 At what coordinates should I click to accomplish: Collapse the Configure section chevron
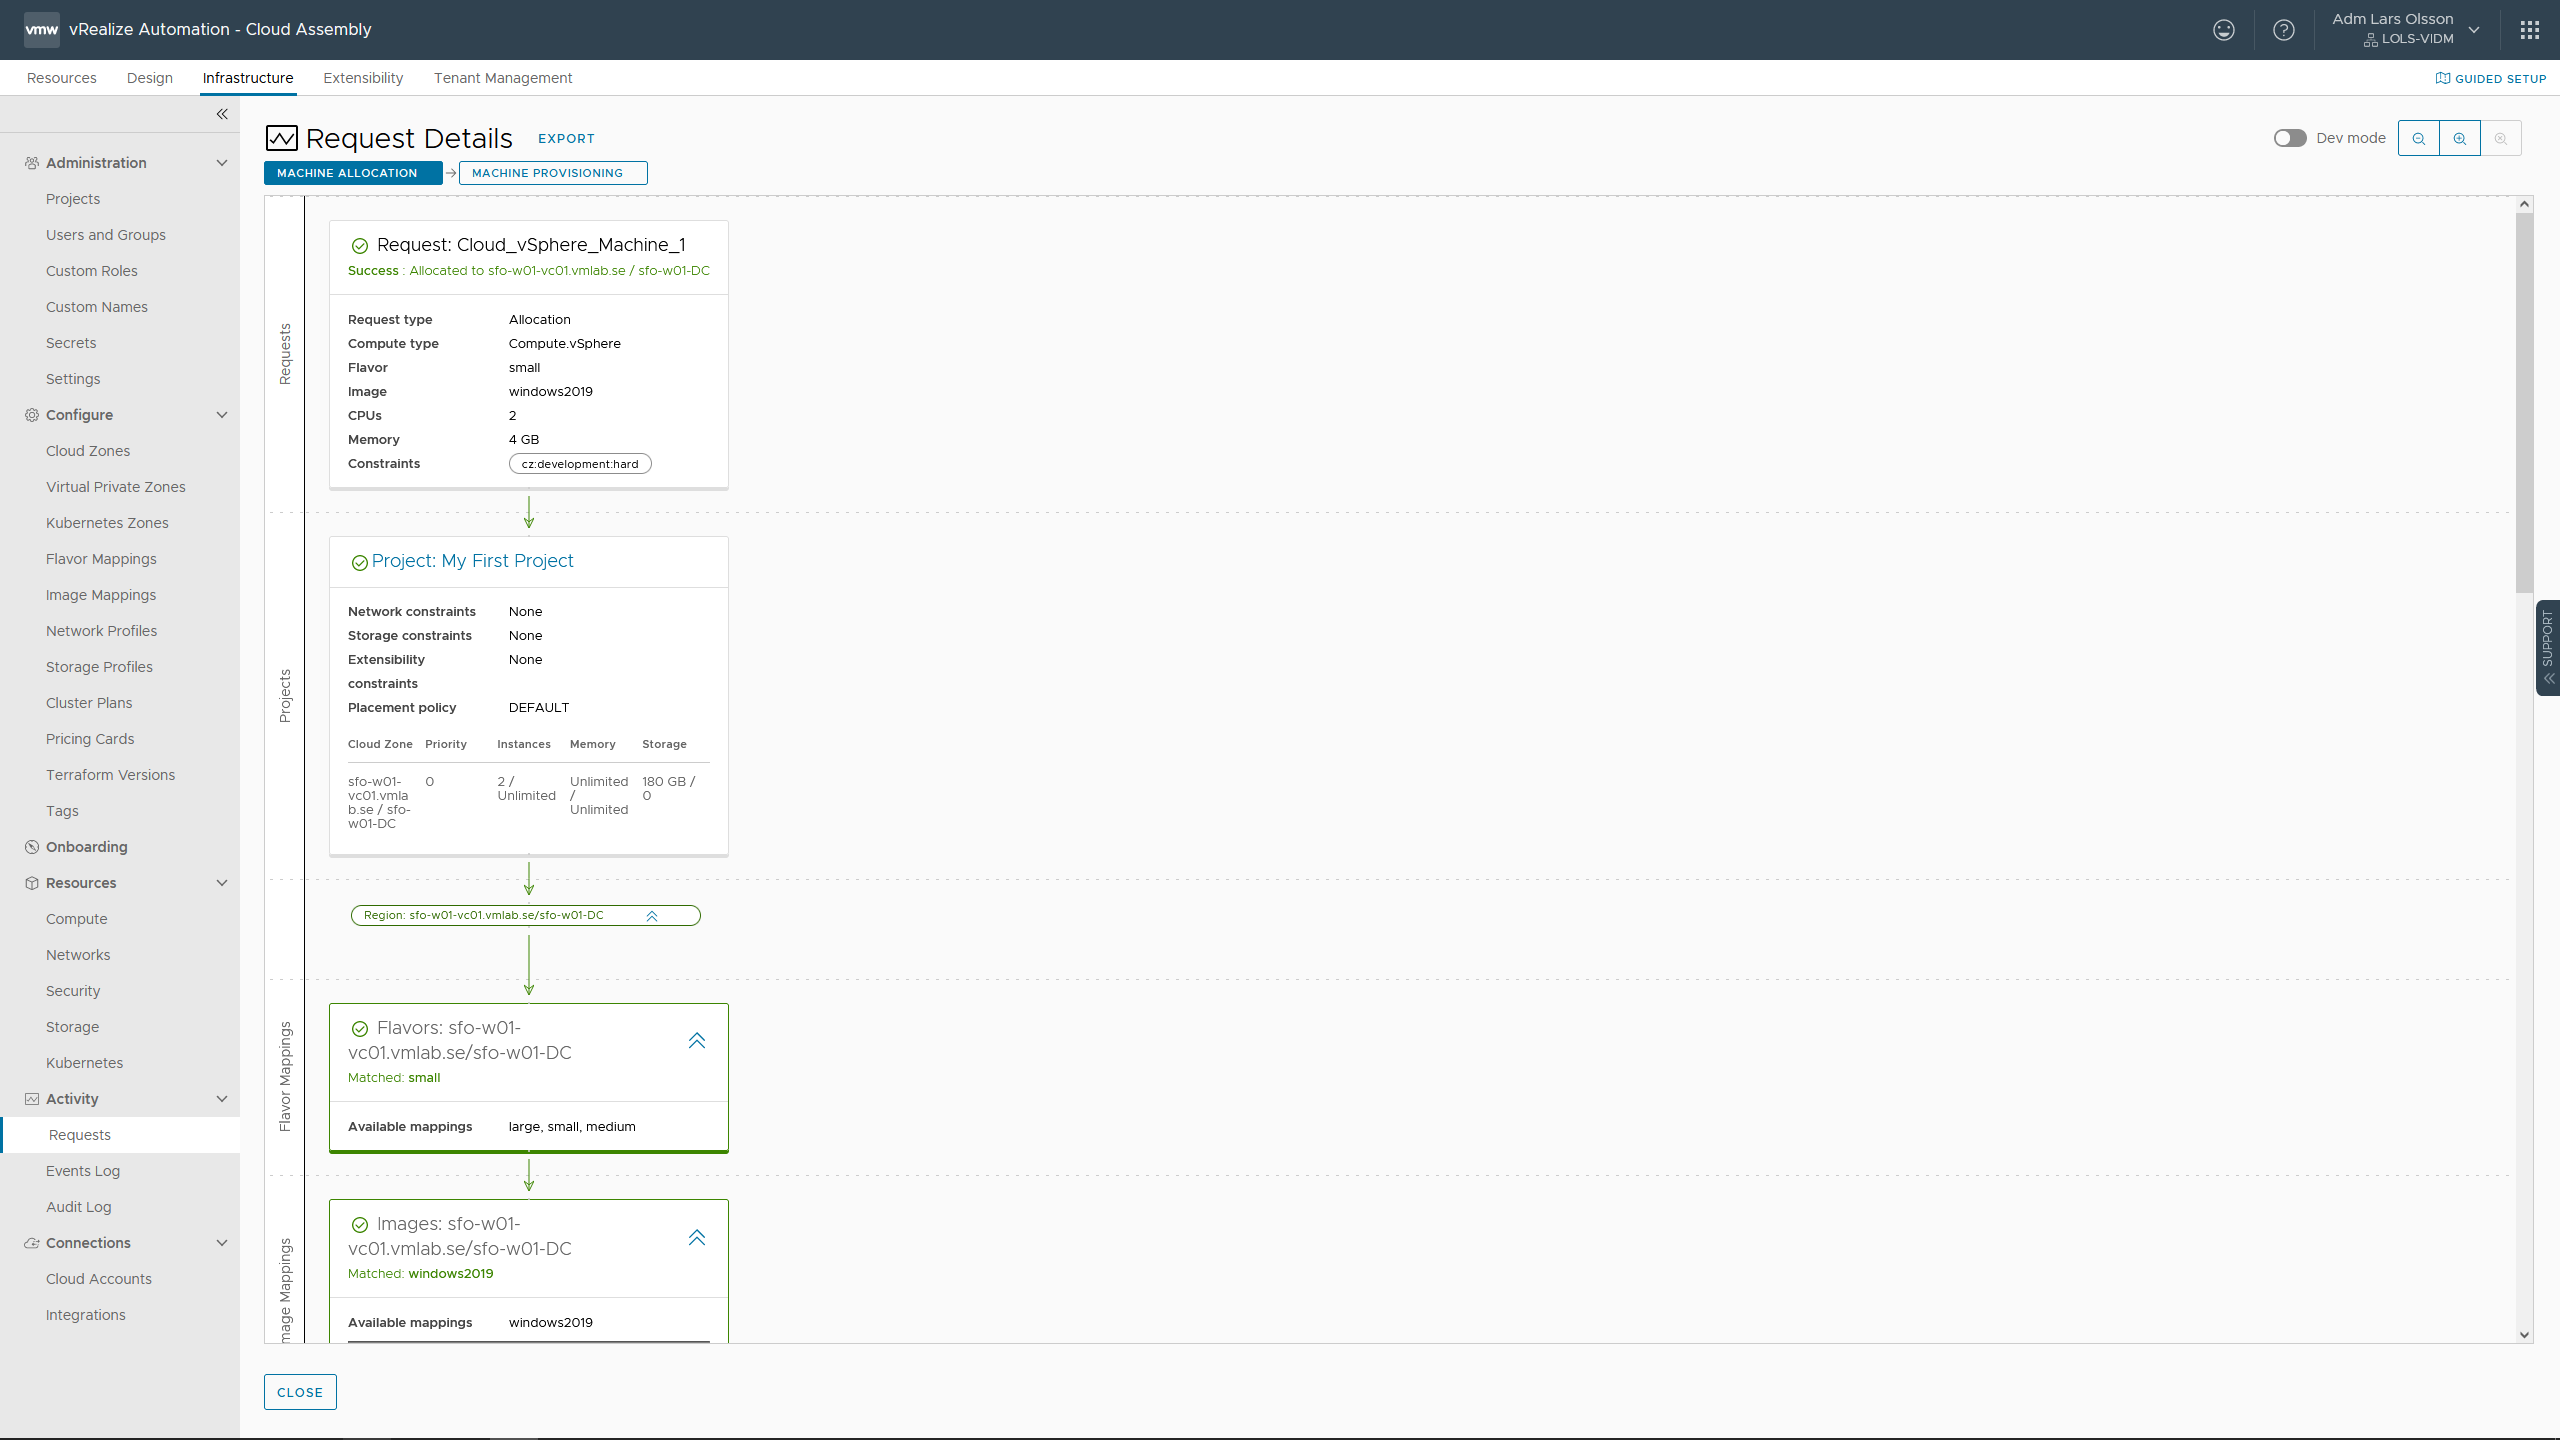(x=222, y=415)
